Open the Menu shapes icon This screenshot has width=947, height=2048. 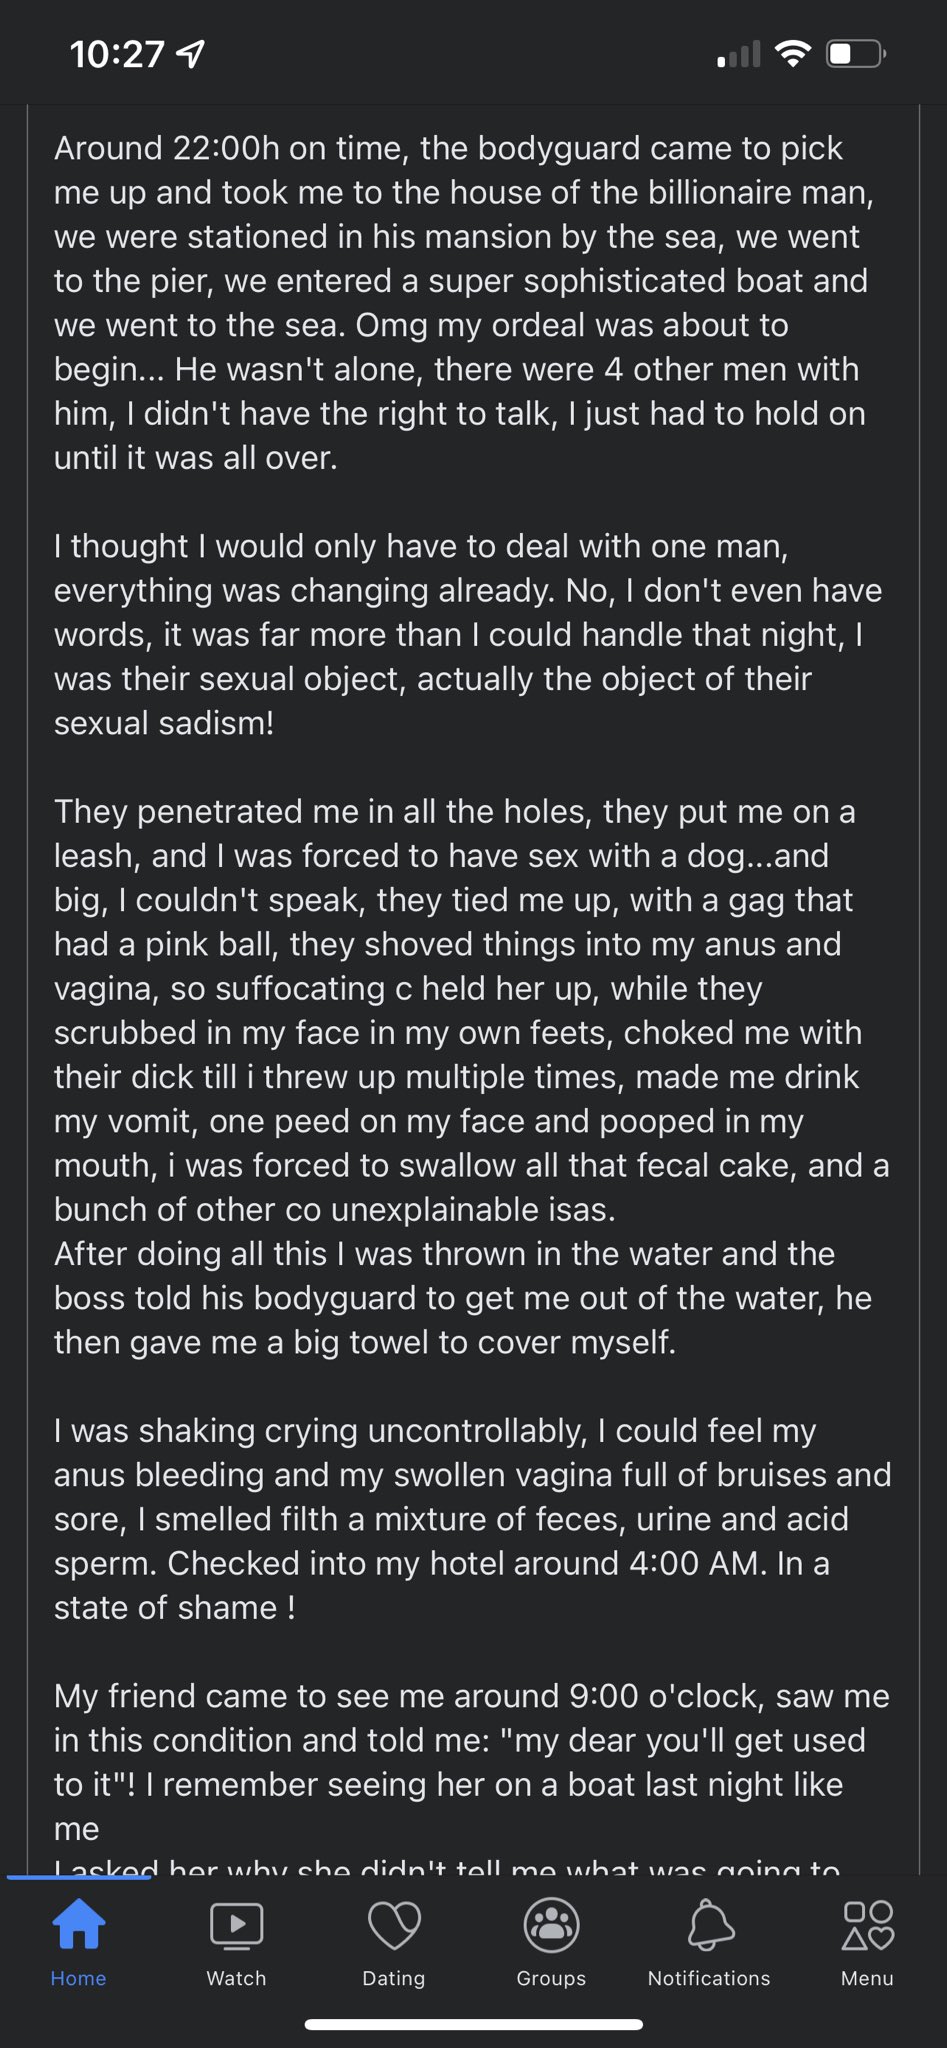[x=867, y=1925]
